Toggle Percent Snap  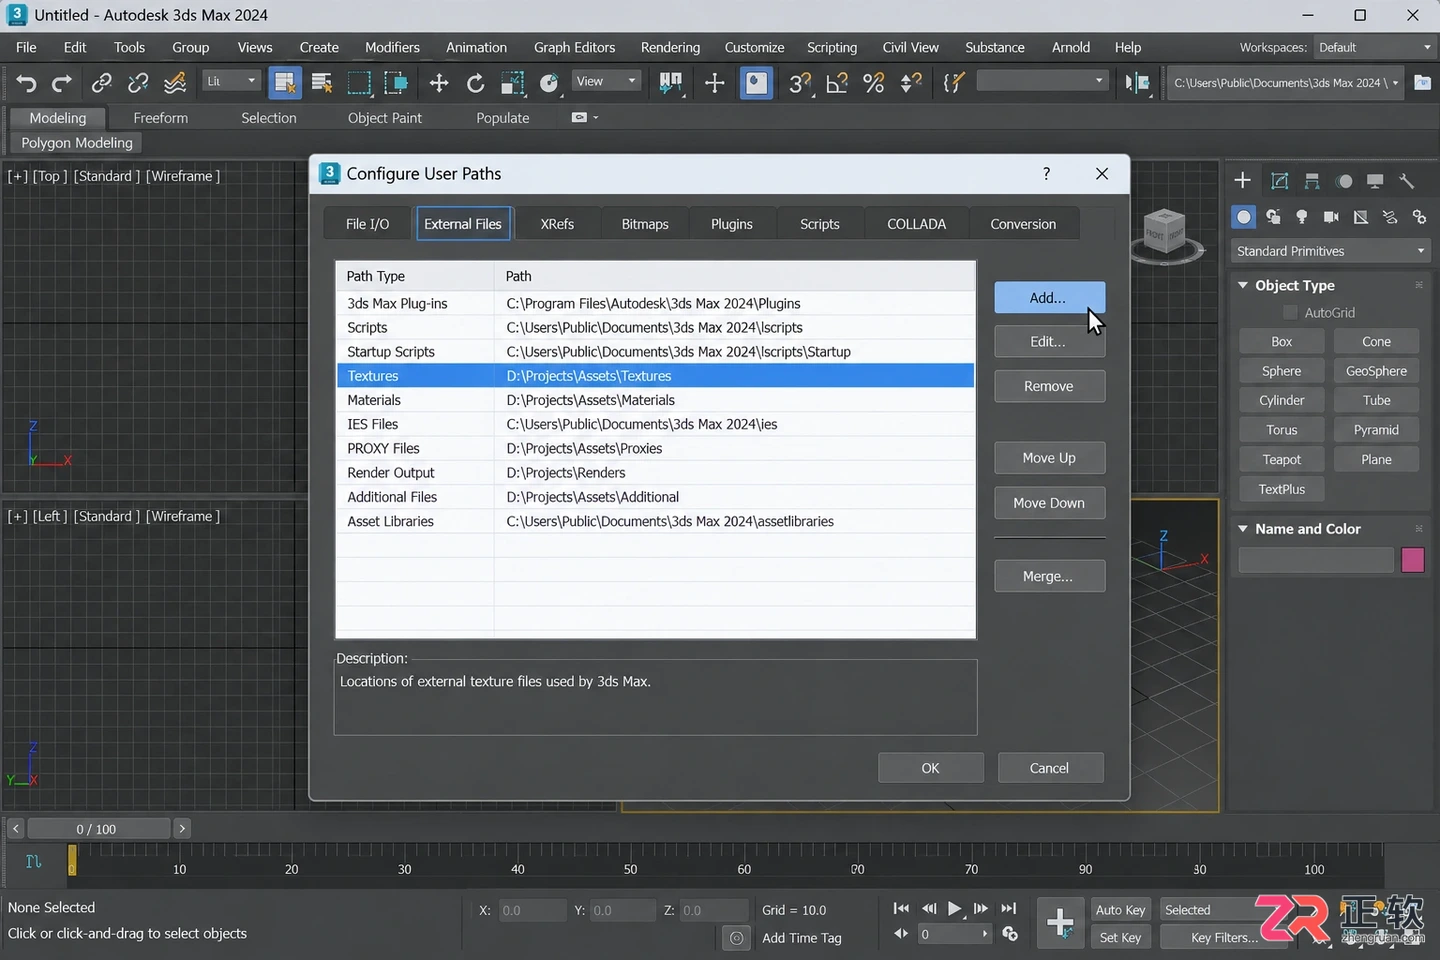click(874, 83)
